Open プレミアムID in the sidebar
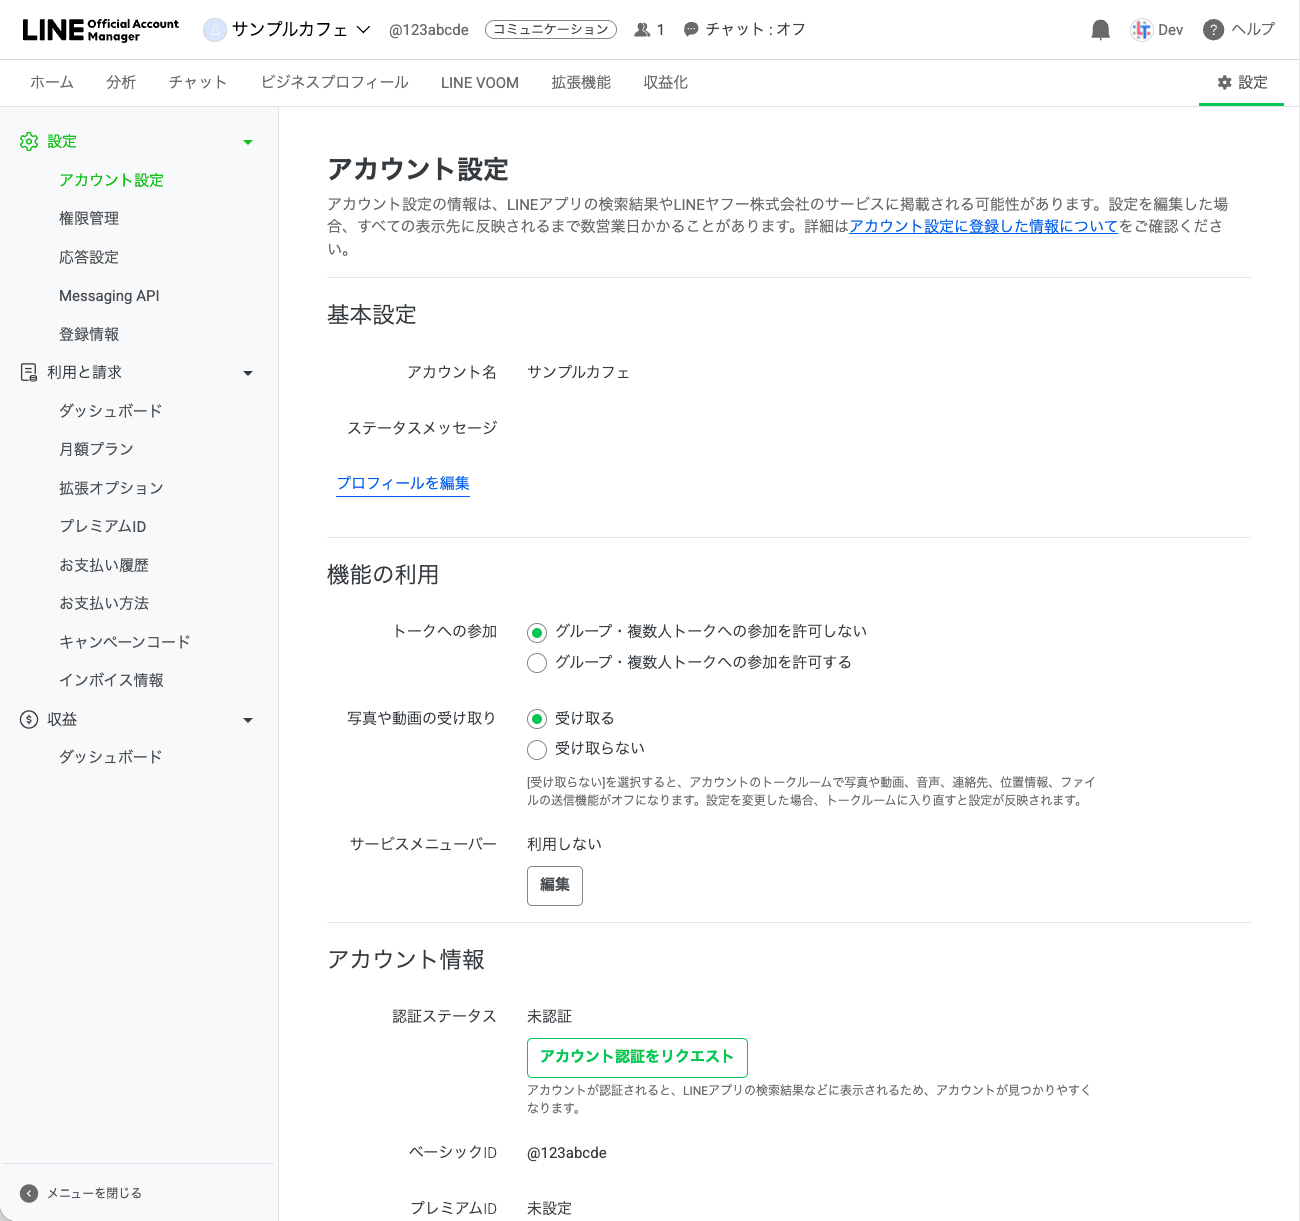1300x1221 pixels. 102,526
